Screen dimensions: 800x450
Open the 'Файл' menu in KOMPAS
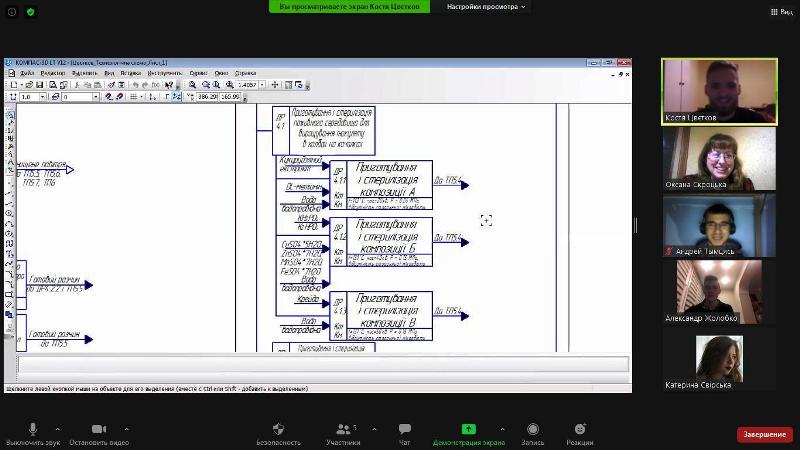pos(27,73)
